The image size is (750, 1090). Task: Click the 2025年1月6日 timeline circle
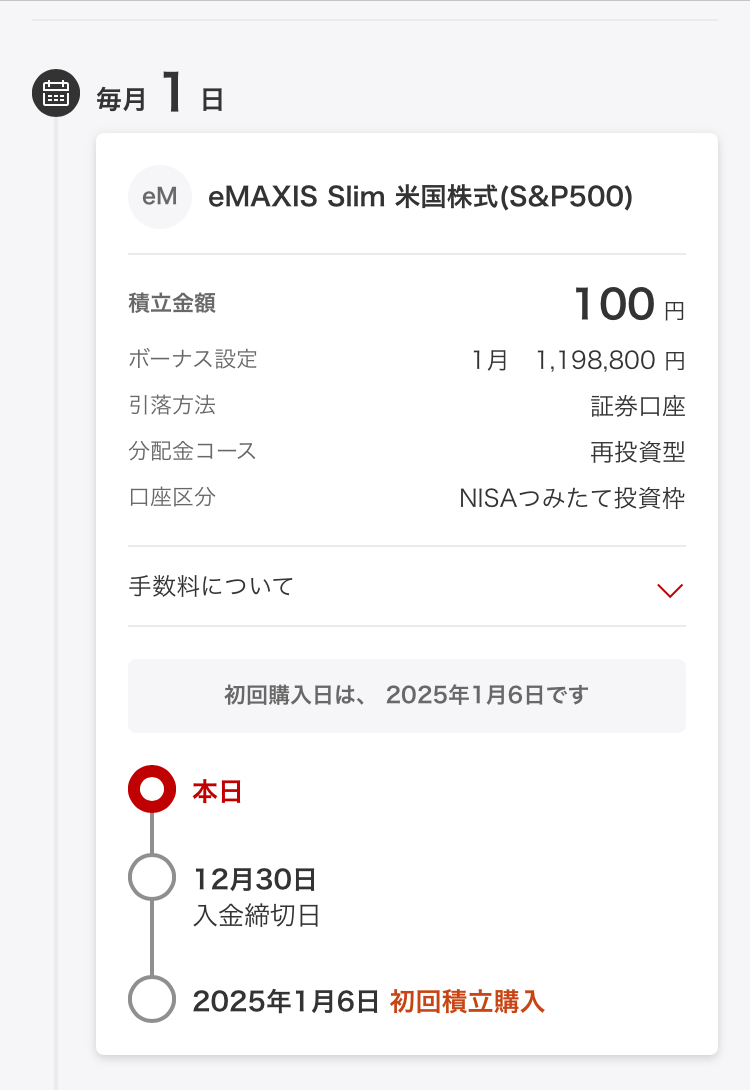[152, 999]
